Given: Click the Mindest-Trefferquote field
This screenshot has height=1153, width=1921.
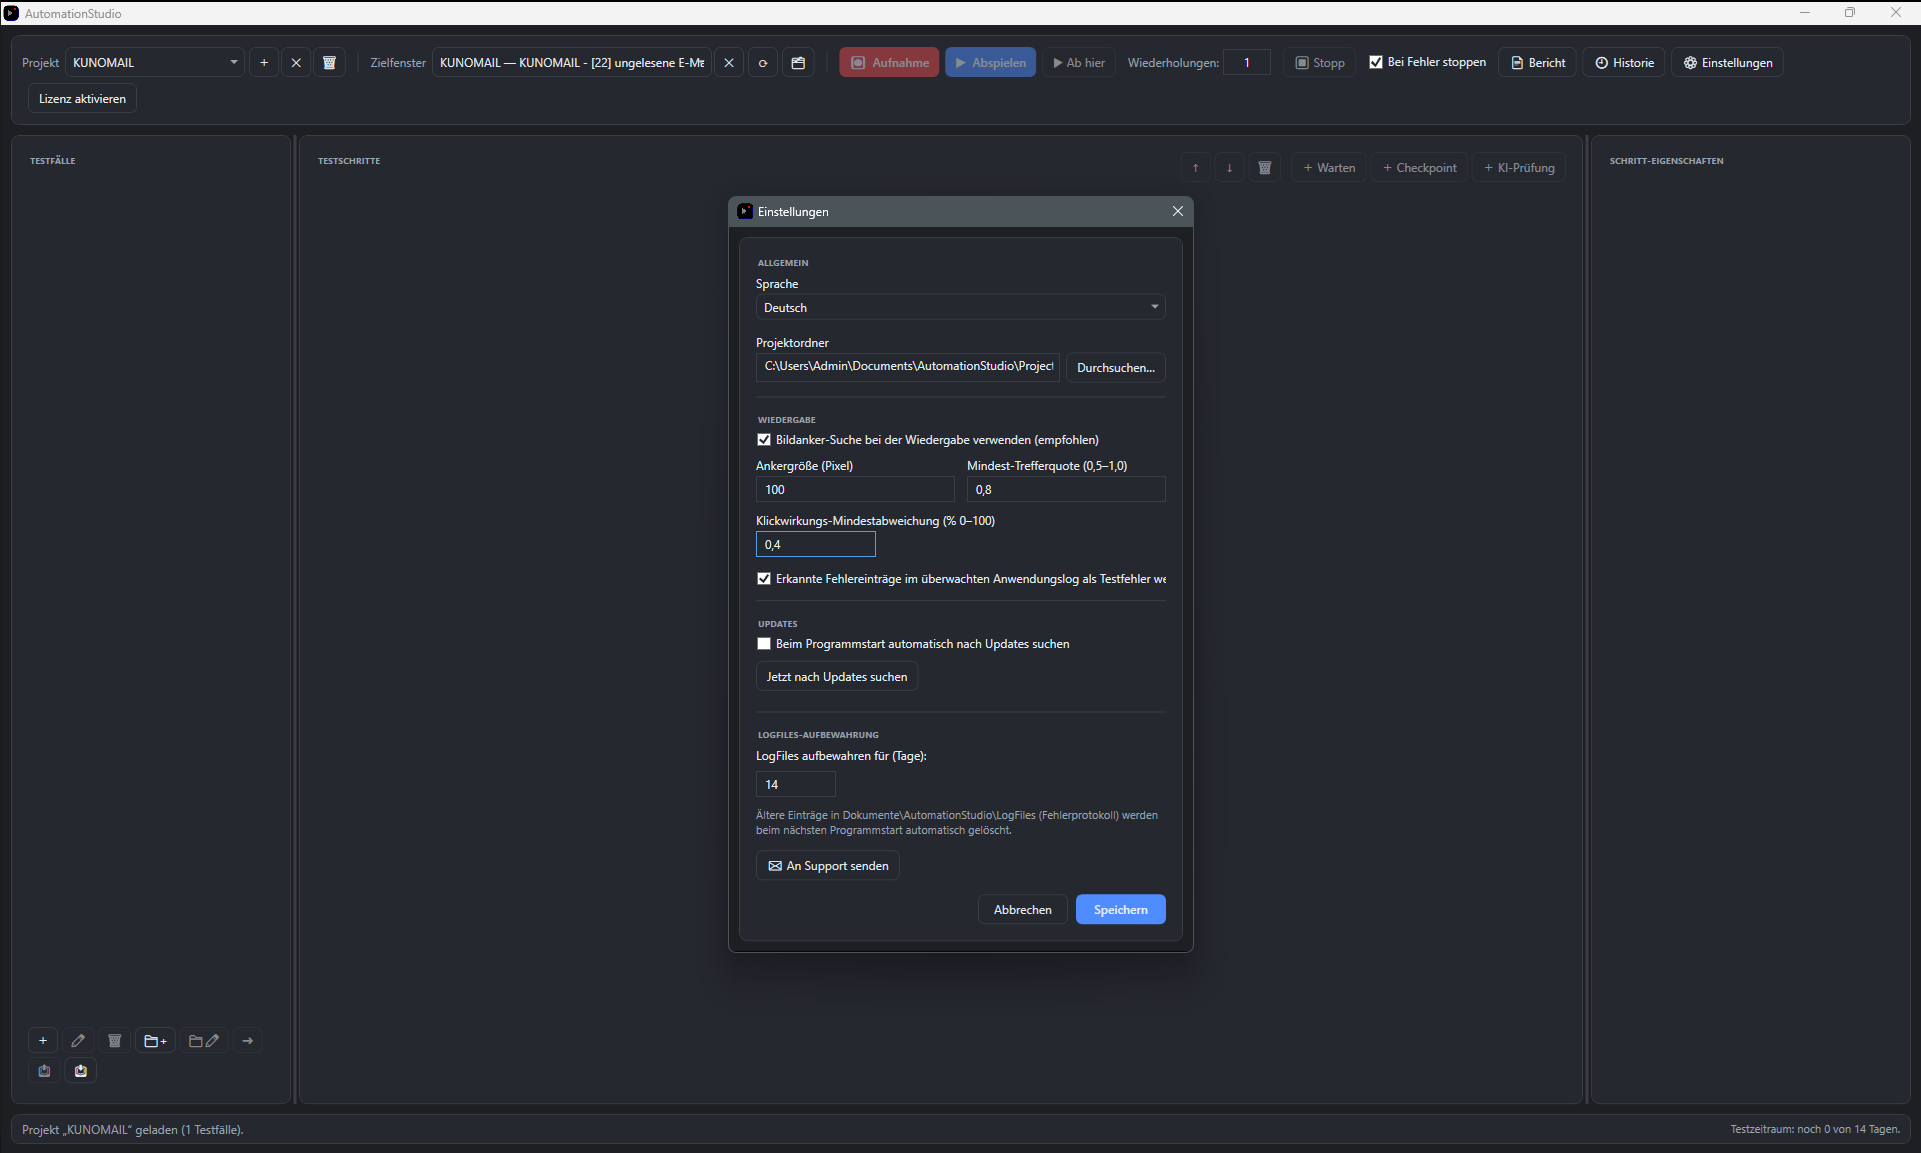Looking at the screenshot, I should tap(1066, 489).
